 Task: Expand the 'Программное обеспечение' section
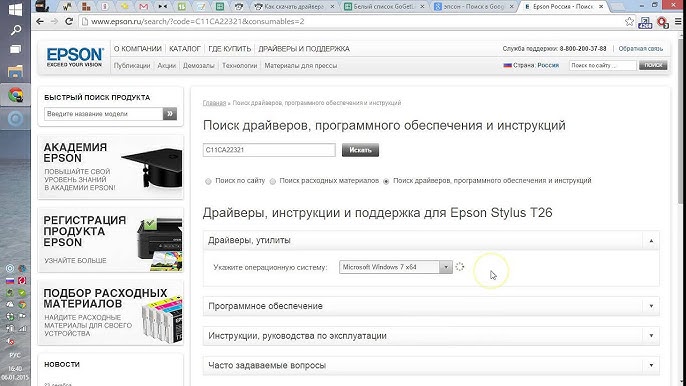point(431,306)
